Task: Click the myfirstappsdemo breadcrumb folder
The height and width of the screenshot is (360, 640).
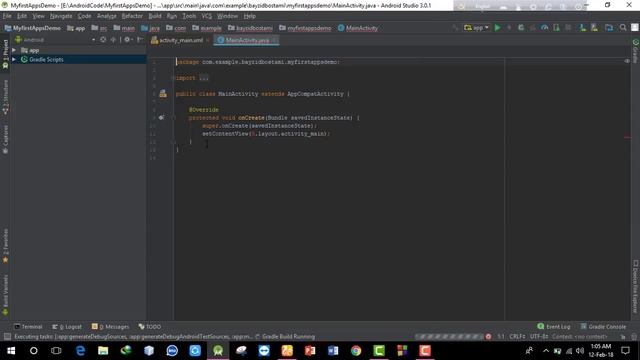Action: pyautogui.click(x=305, y=28)
